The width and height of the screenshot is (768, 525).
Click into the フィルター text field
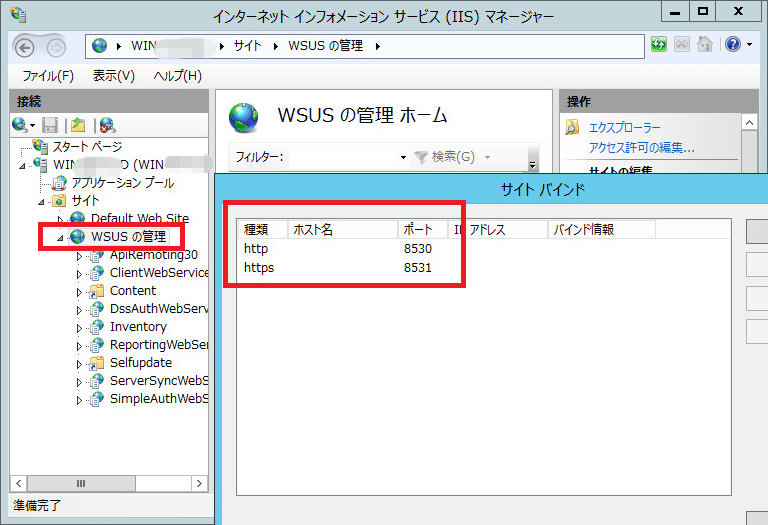click(342, 157)
